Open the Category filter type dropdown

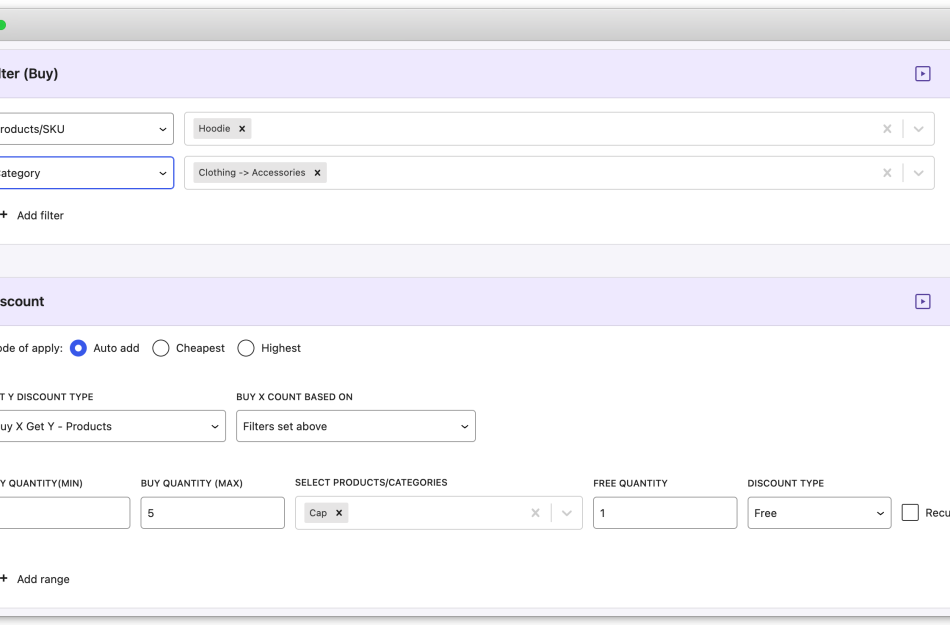pyautogui.click(x=85, y=173)
